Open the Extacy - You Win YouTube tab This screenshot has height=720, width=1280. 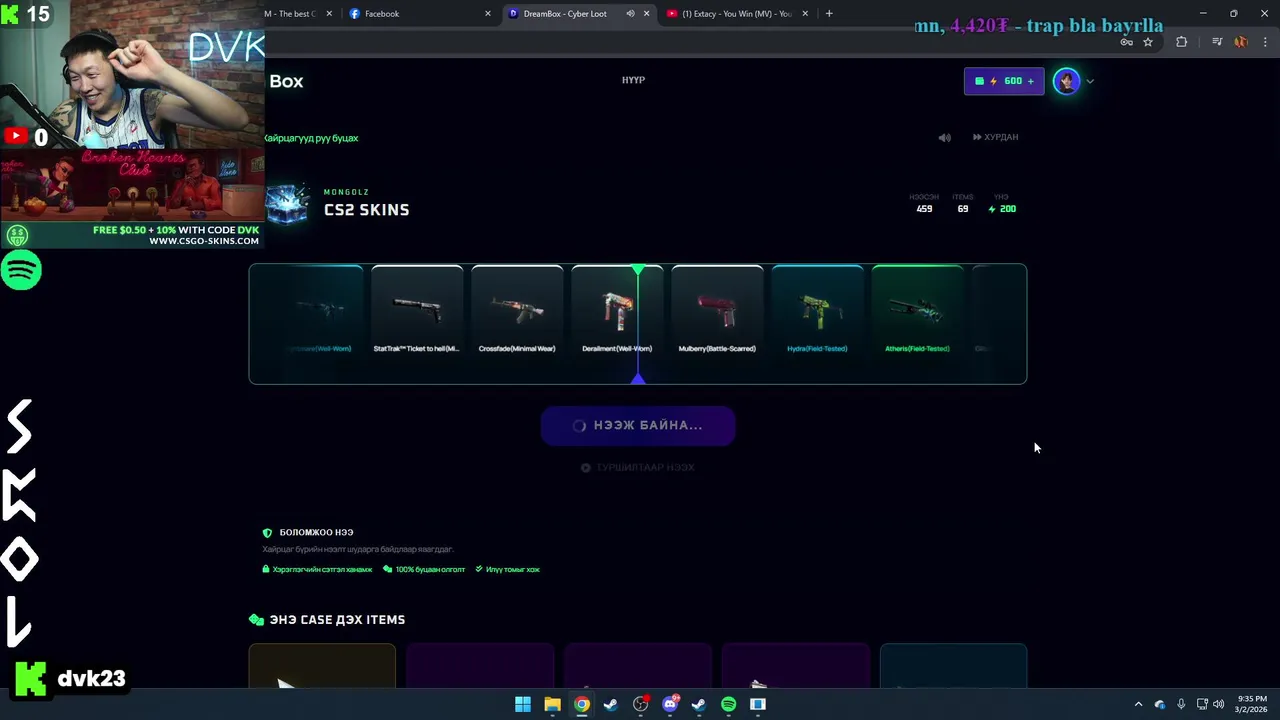coord(738,14)
